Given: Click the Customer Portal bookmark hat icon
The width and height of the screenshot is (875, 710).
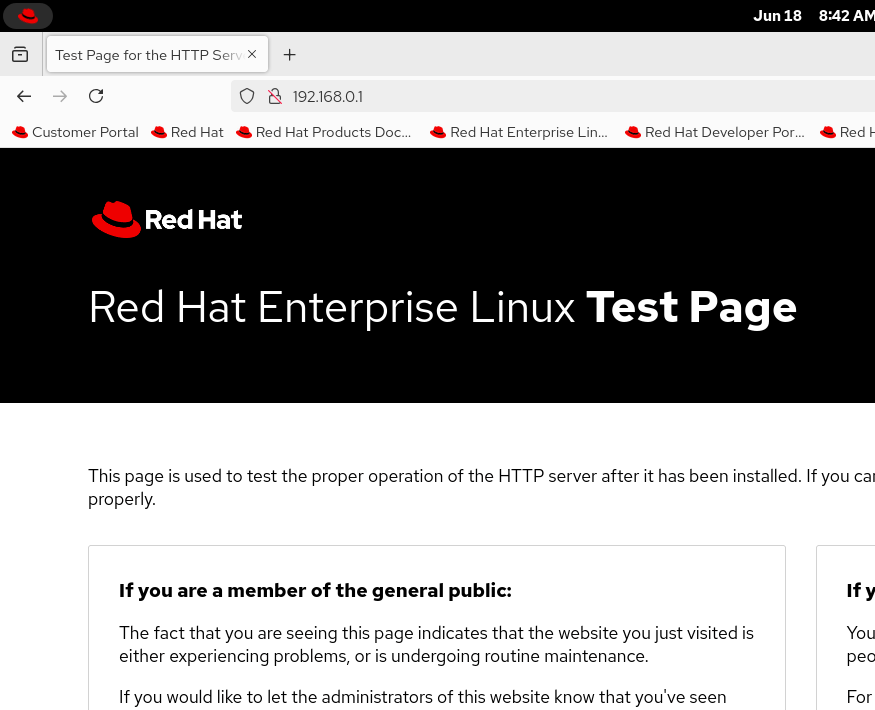Looking at the screenshot, I should pyautogui.click(x=20, y=132).
